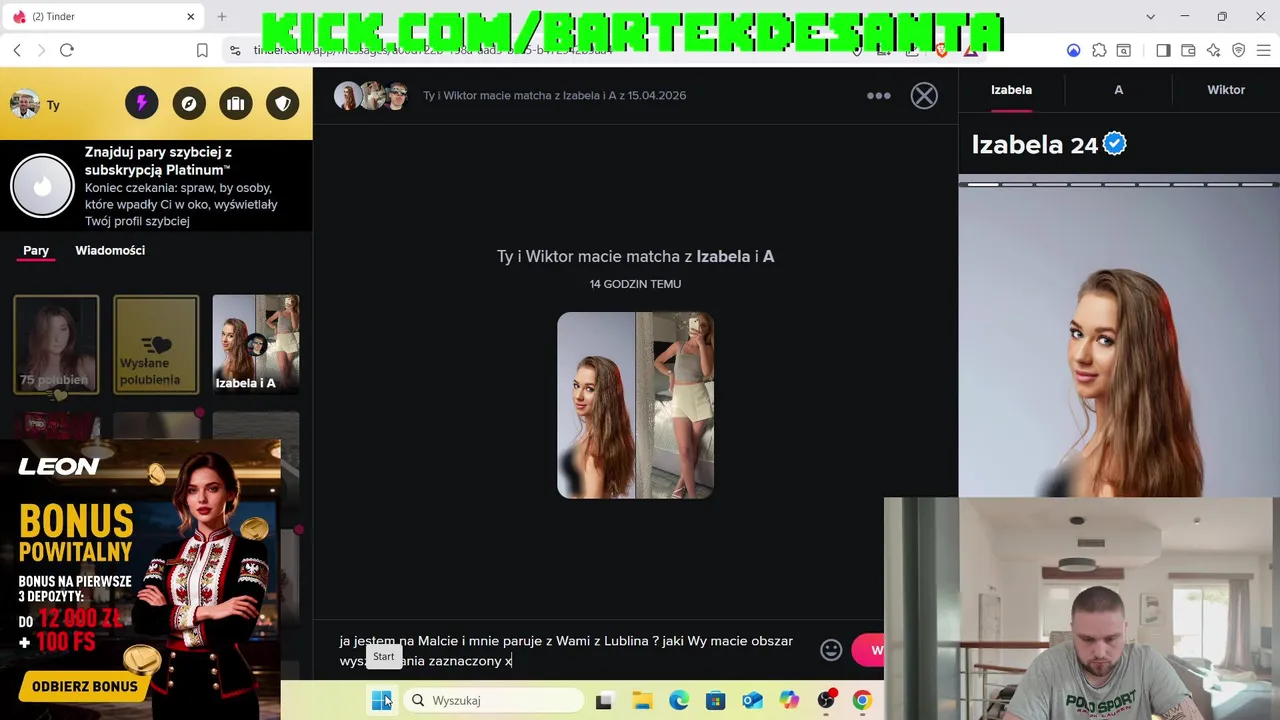
Task: Open the Wysłane polubienia card
Action: coord(156,344)
